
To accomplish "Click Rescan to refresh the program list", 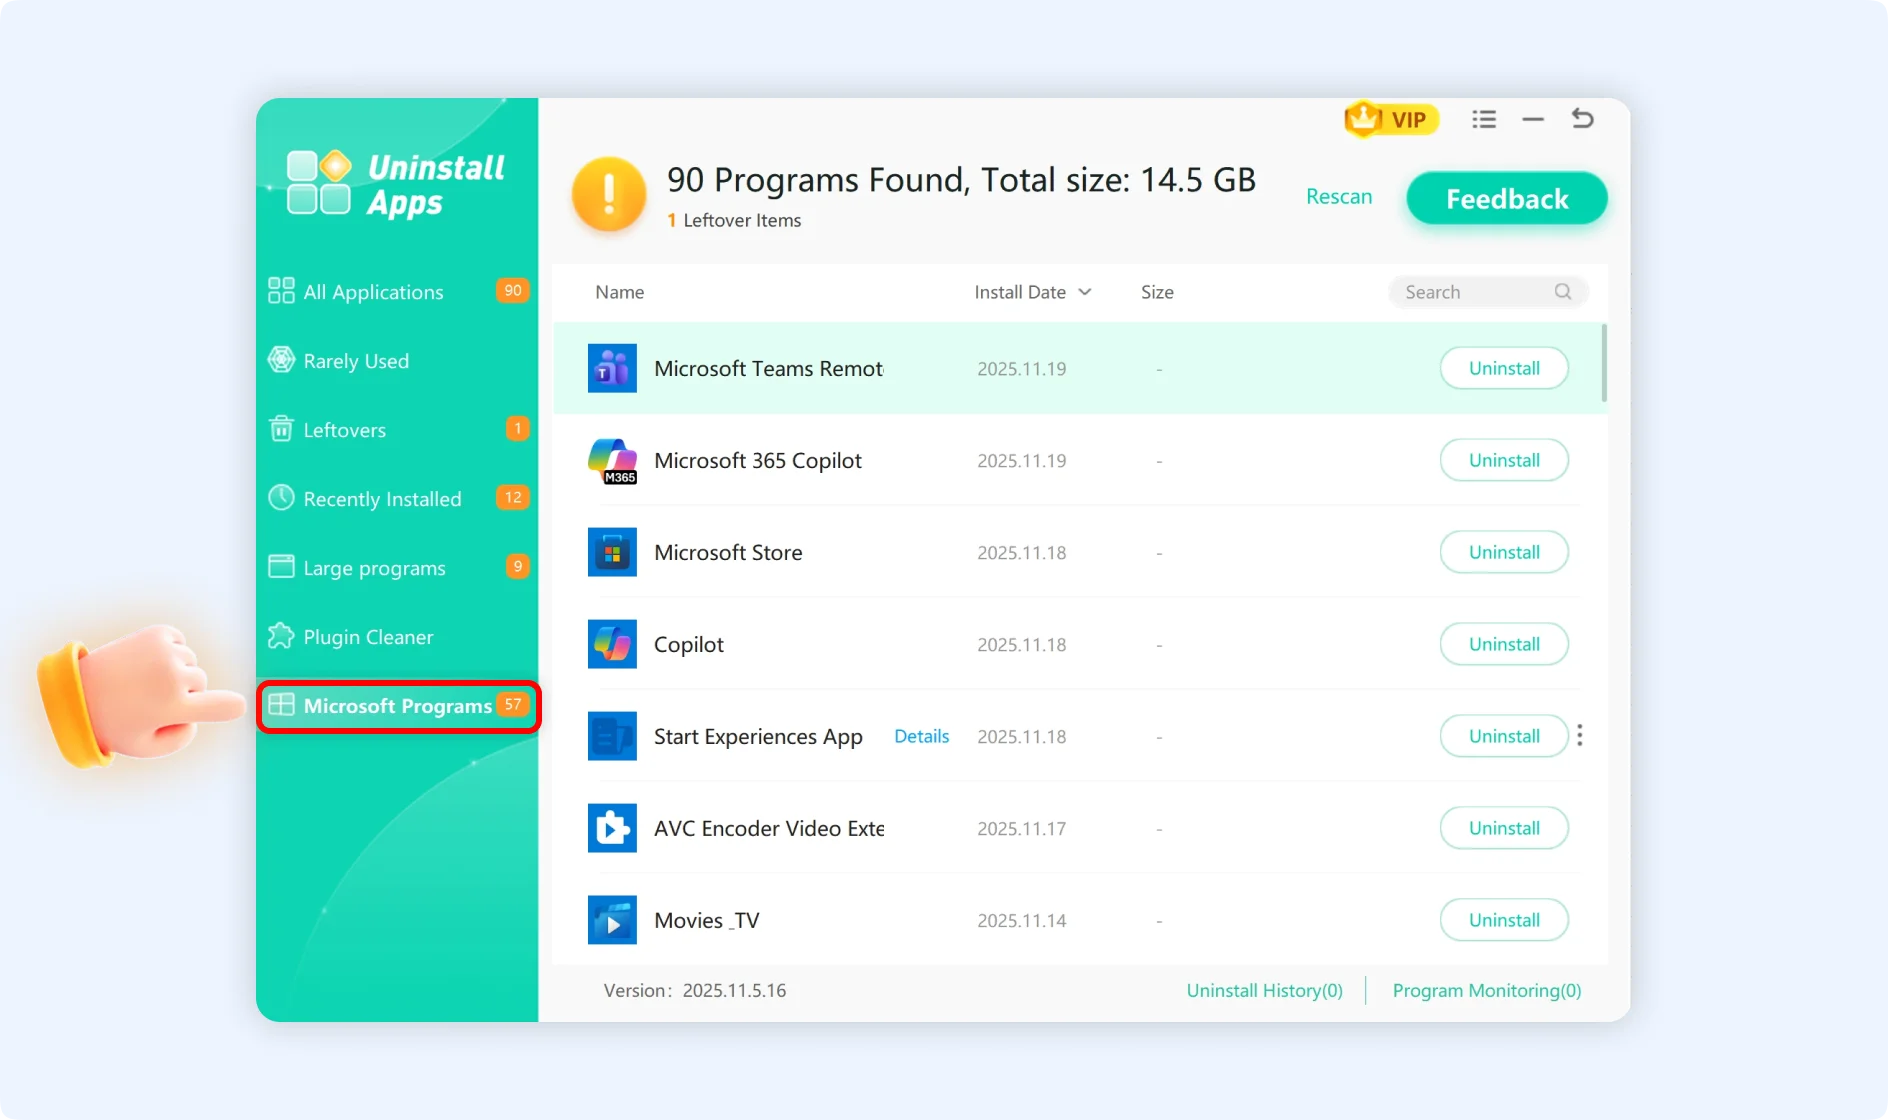I will [1338, 196].
